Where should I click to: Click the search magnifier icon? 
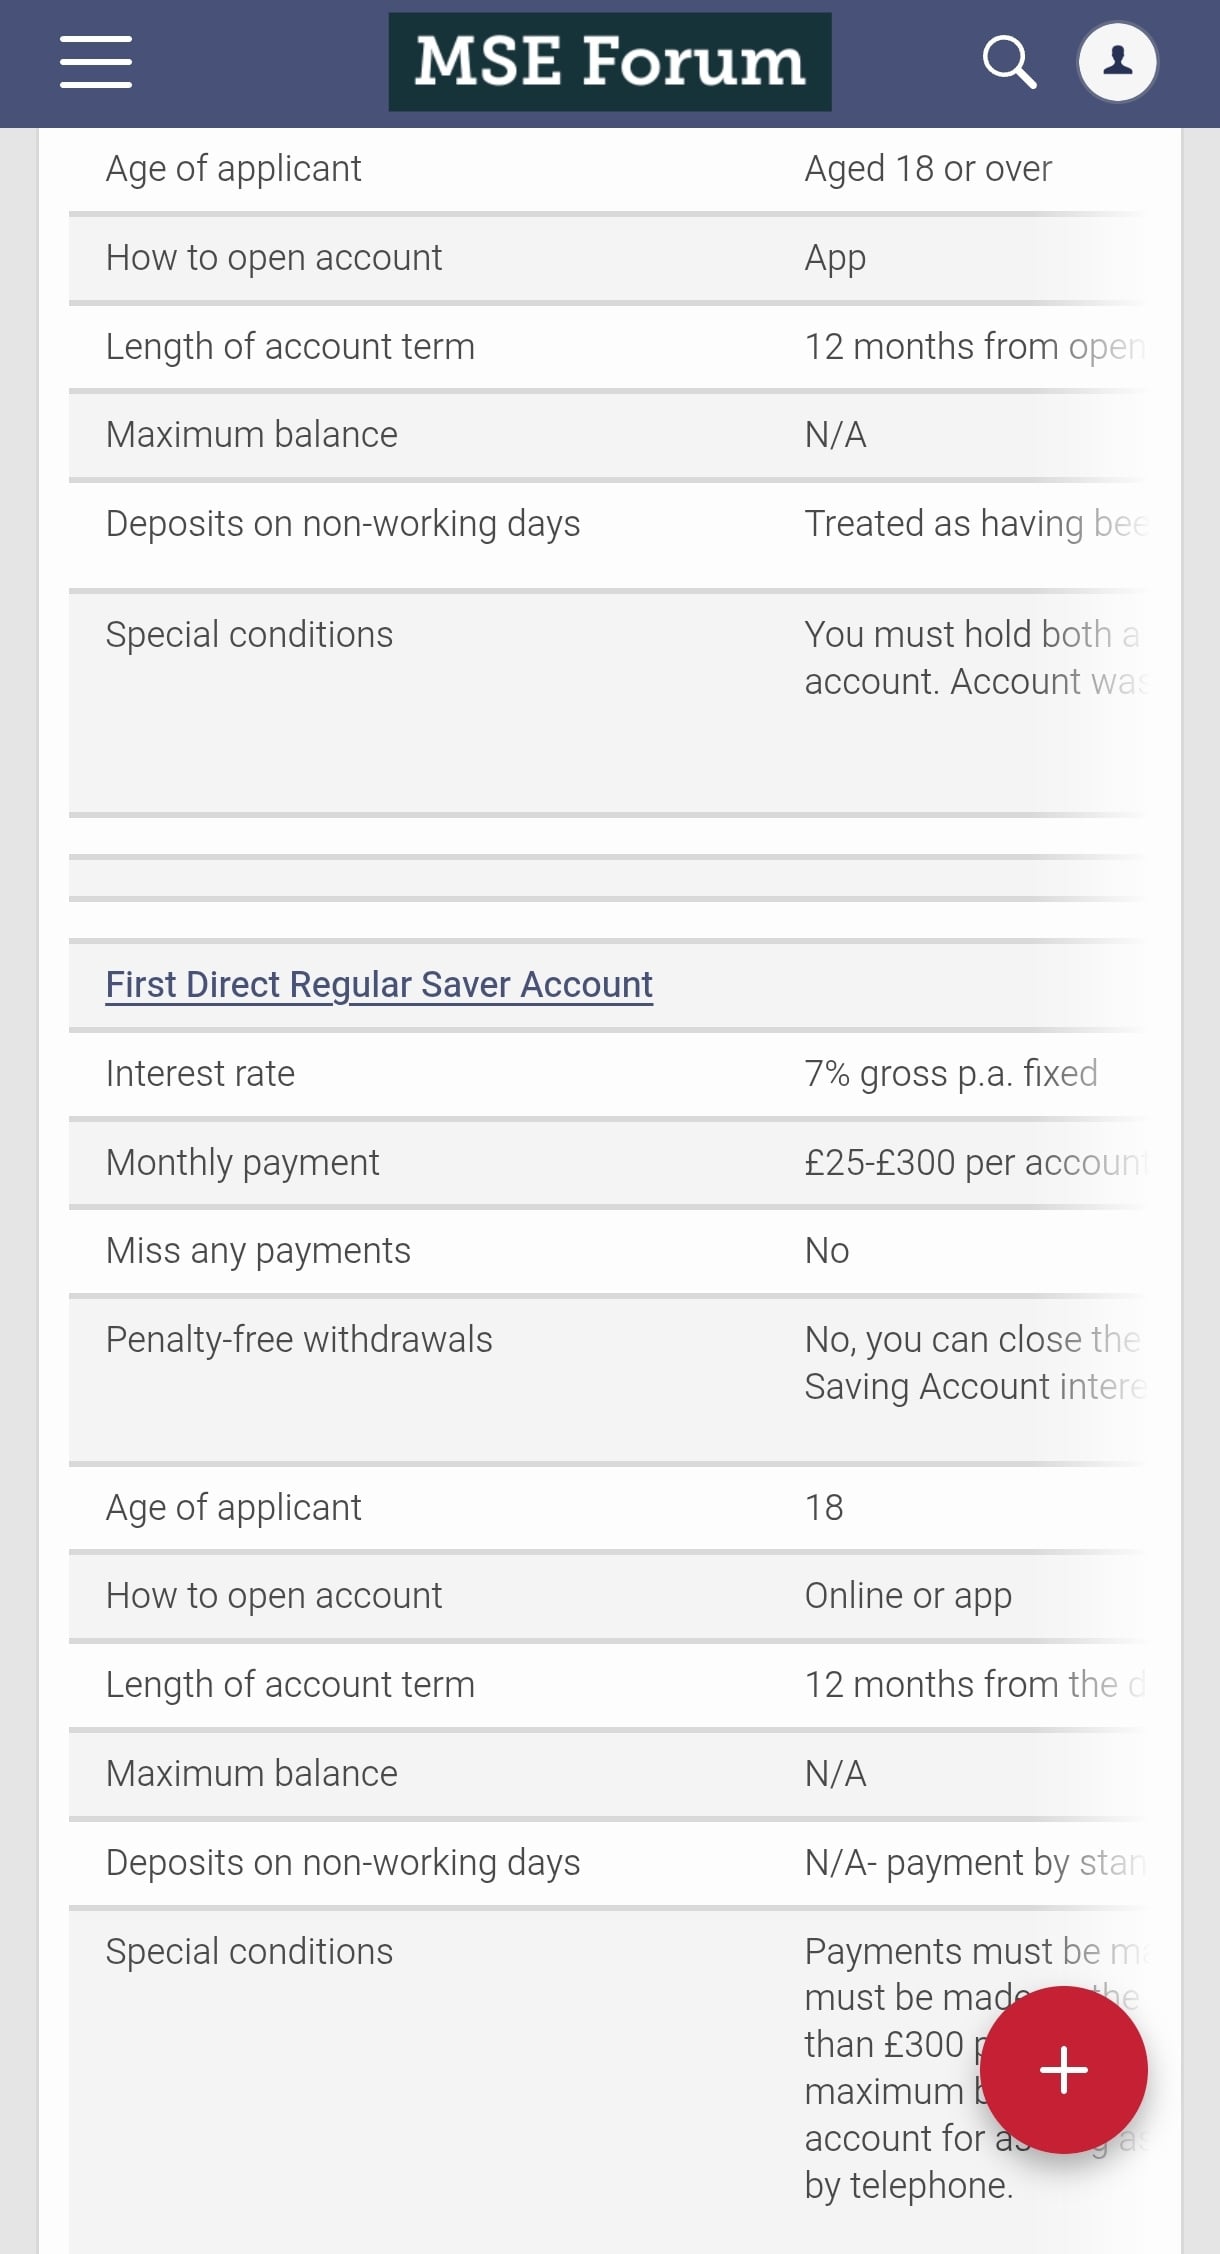pyautogui.click(x=1008, y=62)
